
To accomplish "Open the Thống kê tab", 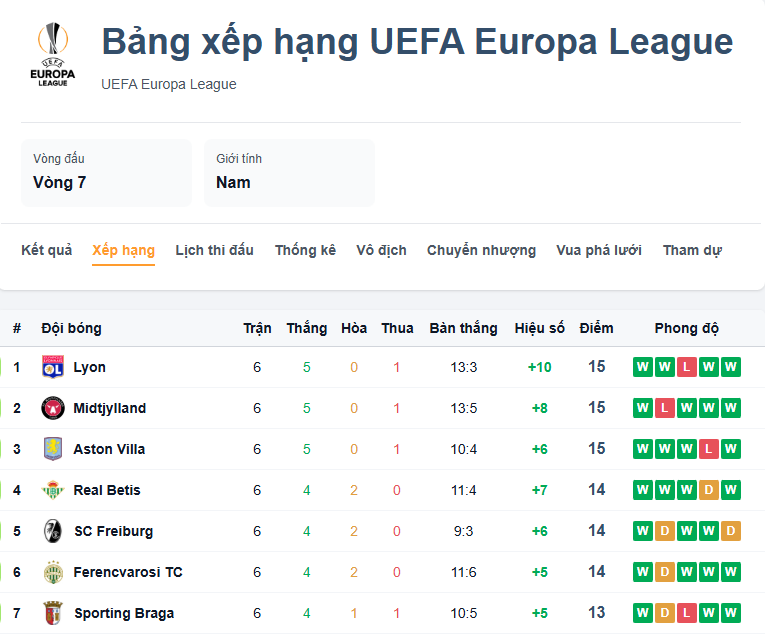I will (x=305, y=250).
